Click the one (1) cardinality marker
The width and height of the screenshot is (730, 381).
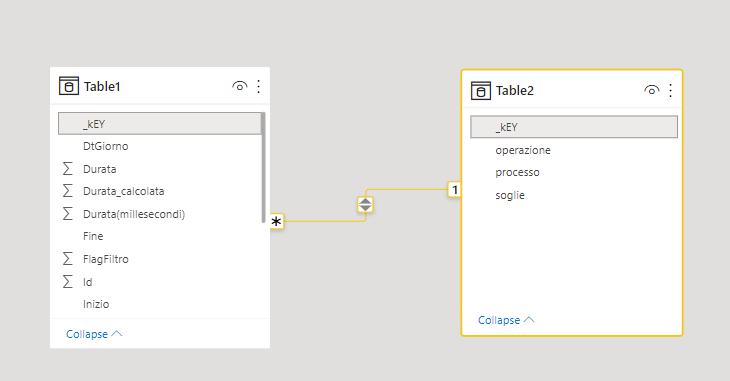point(455,190)
